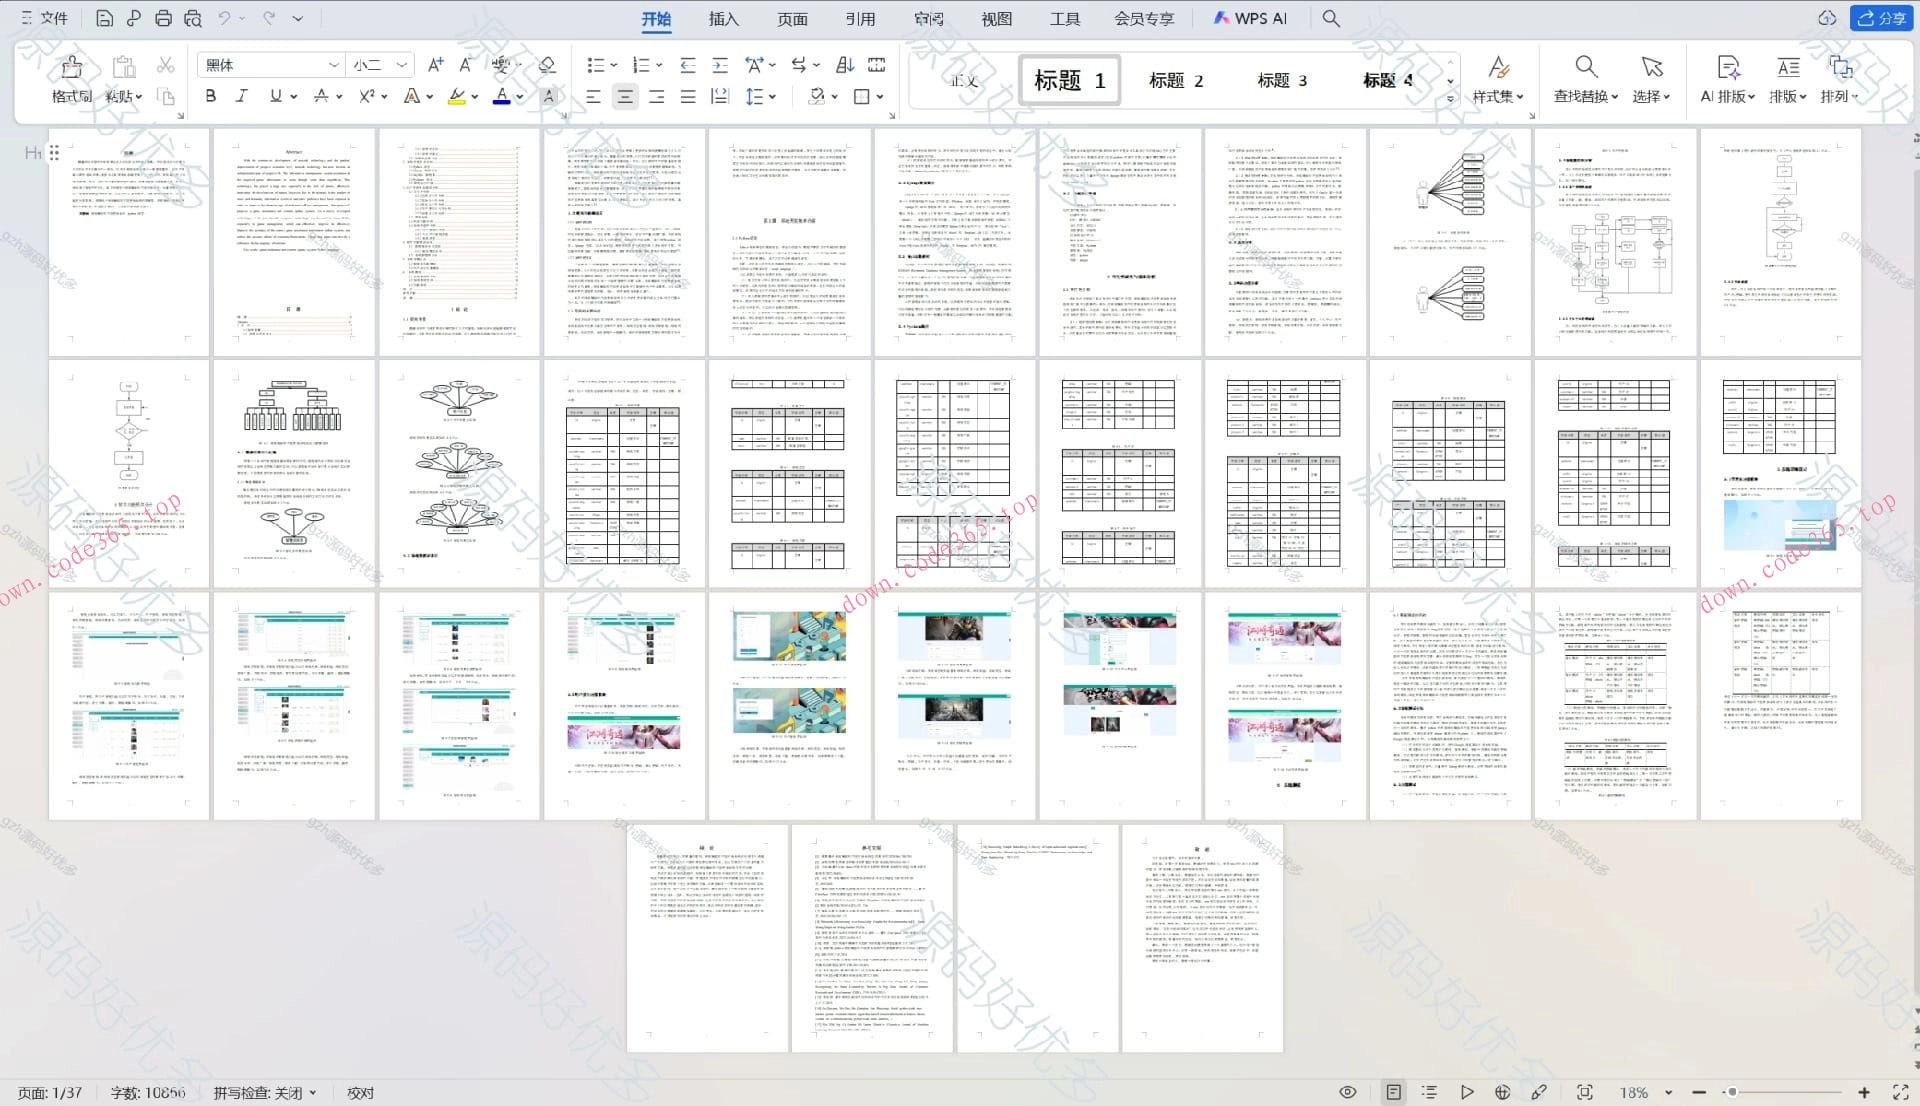Click the print icon in the title bar
Screen dimensions: 1920x1106
(x=163, y=18)
